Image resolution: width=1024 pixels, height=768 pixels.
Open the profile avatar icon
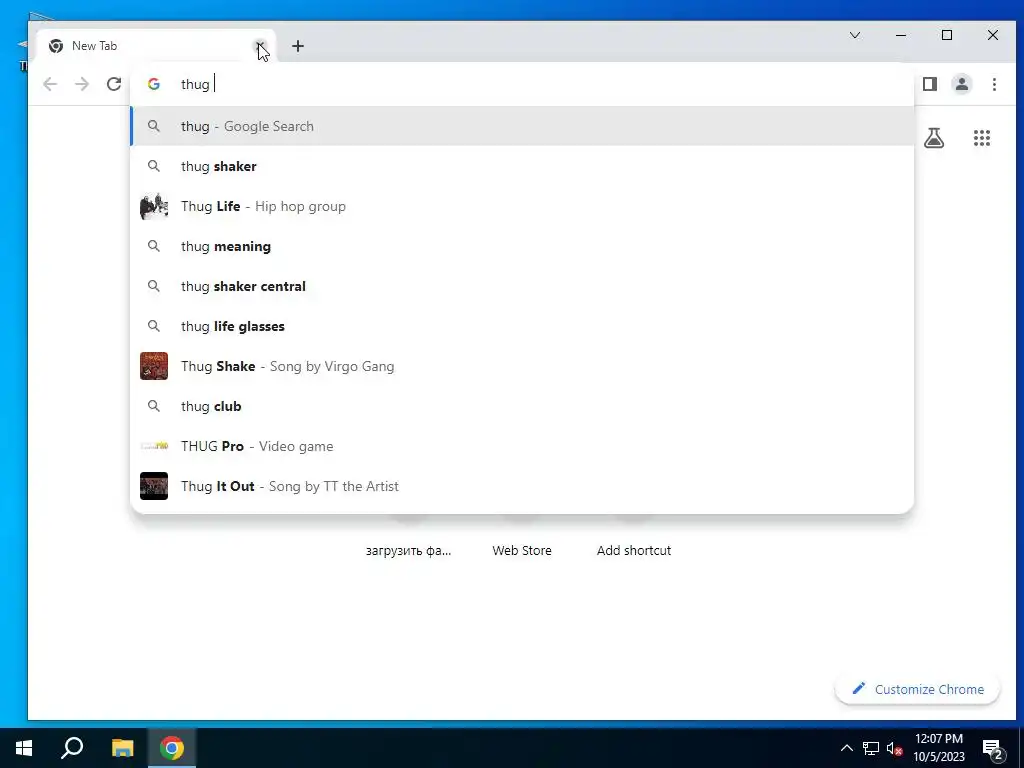962,84
